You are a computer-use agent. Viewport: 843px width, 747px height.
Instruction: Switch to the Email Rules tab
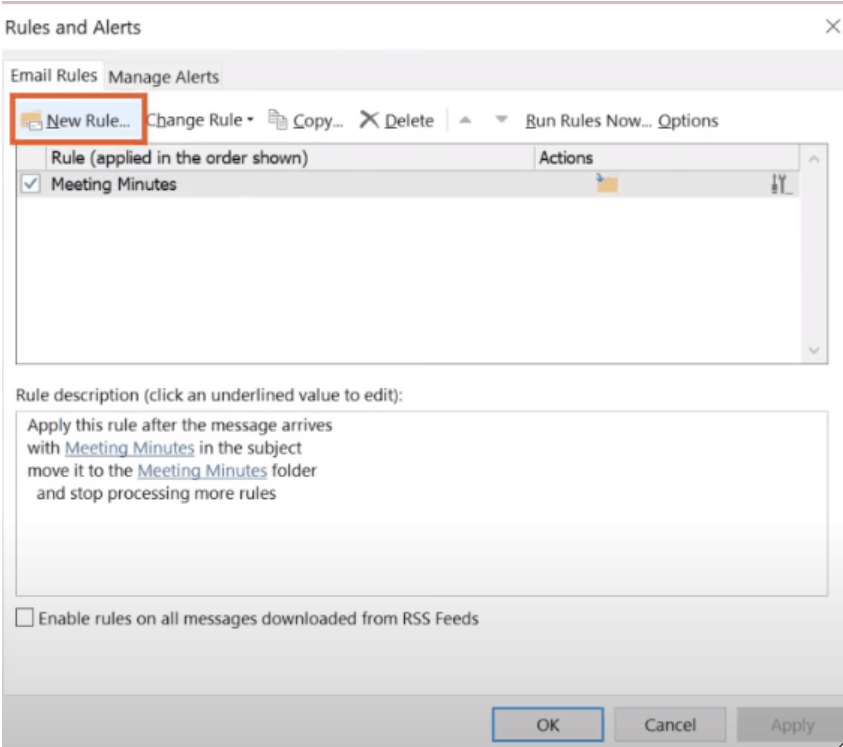coord(54,75)
